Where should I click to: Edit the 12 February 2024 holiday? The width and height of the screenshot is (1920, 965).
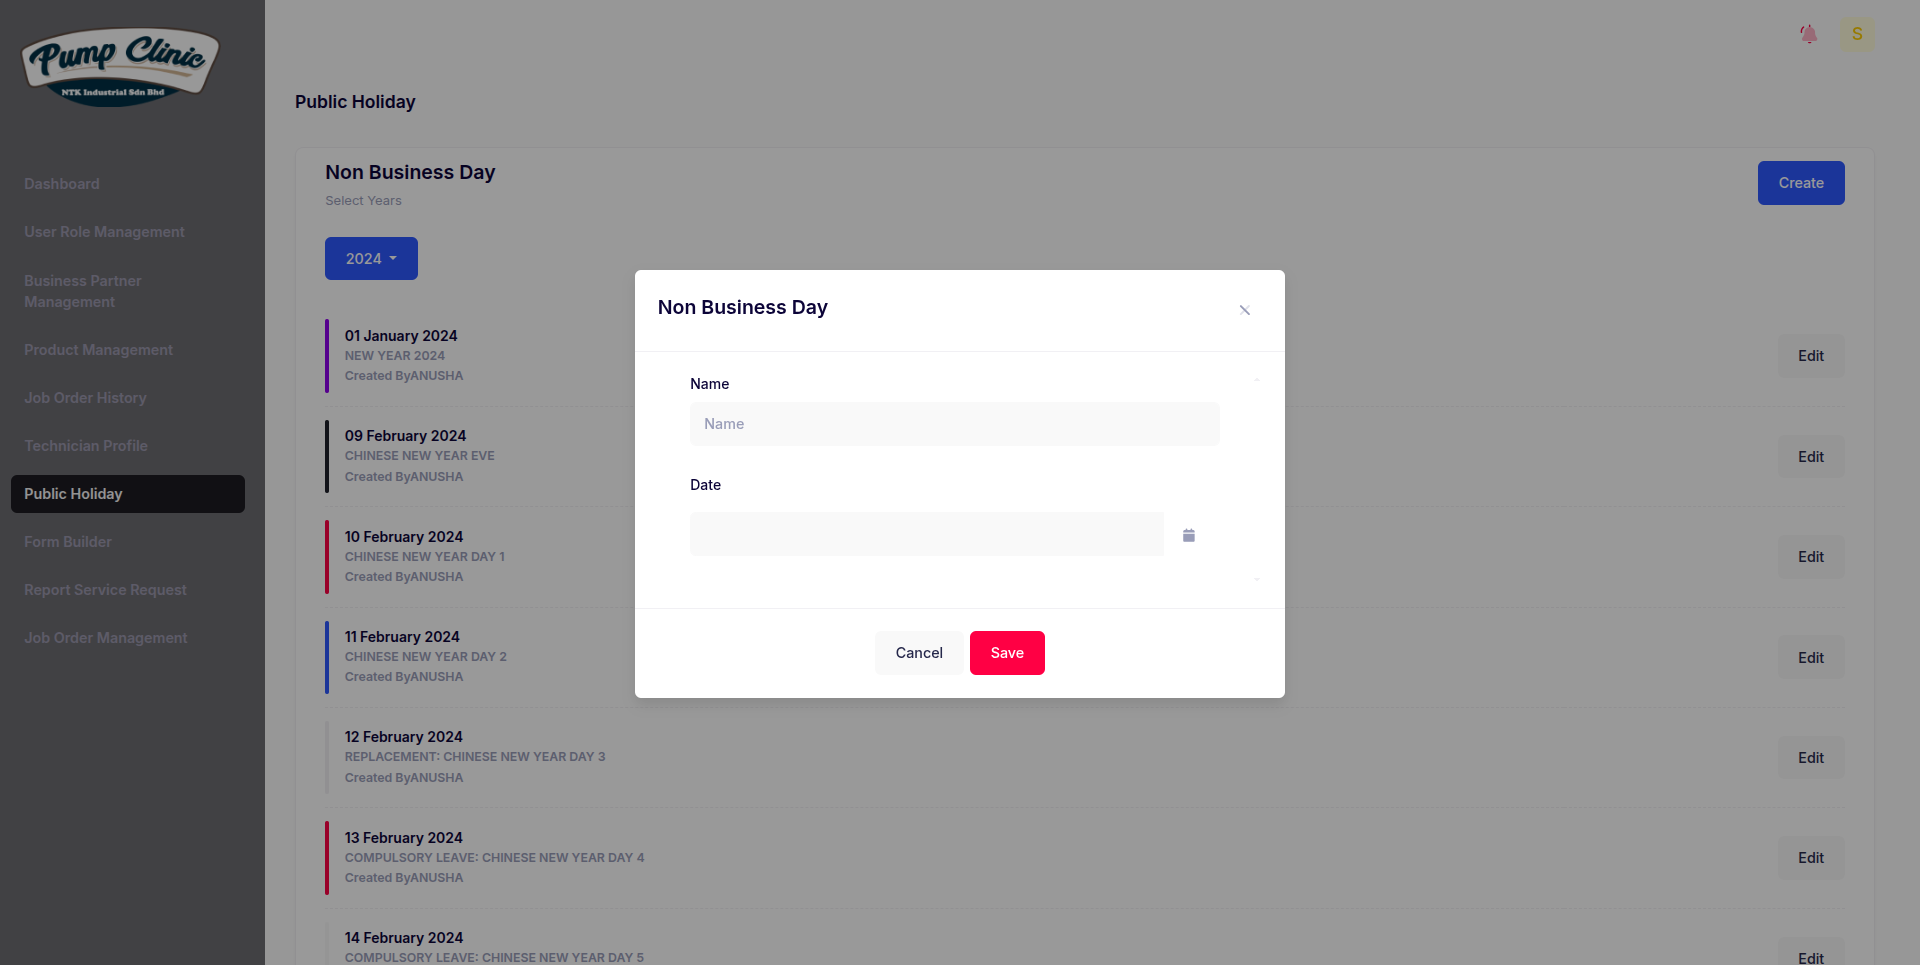(1810, 758)
